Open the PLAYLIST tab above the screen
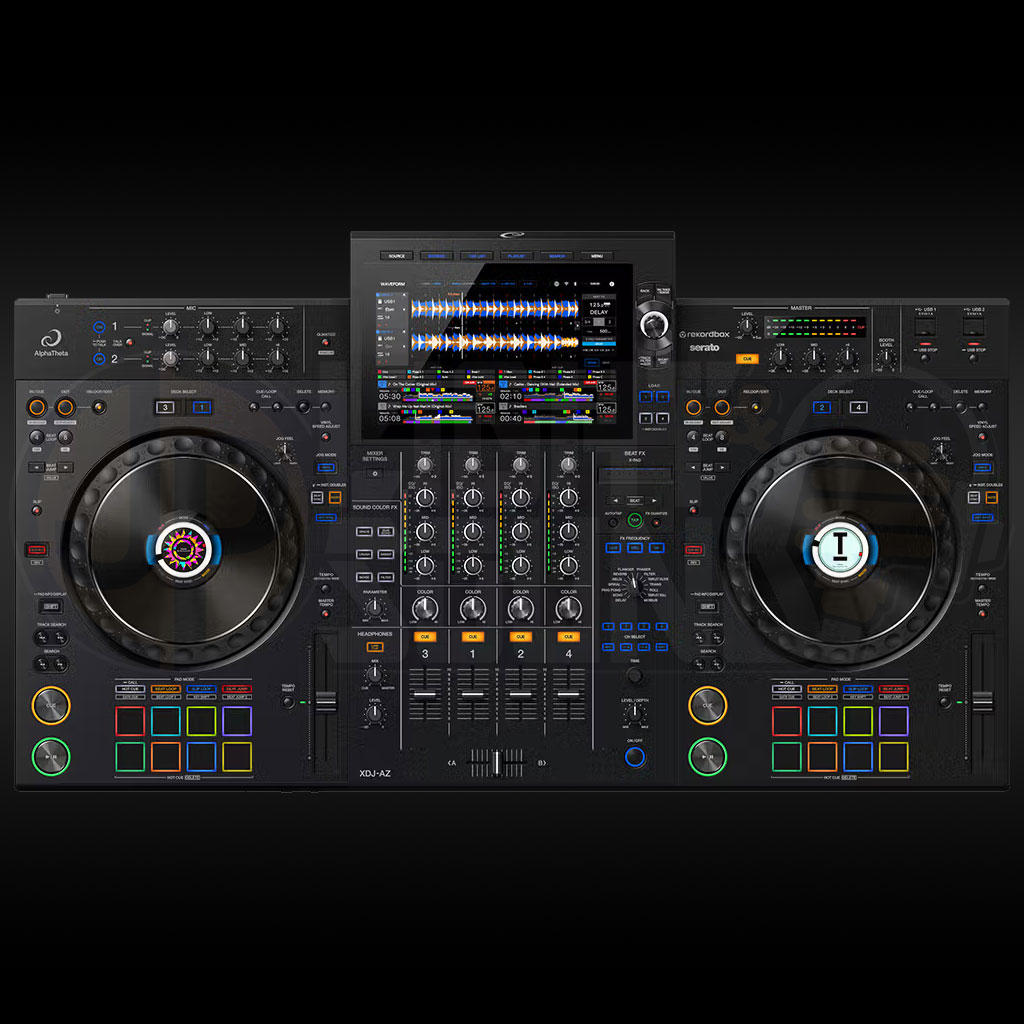Screen dimensions: 1024x1024 pos(517,256)
